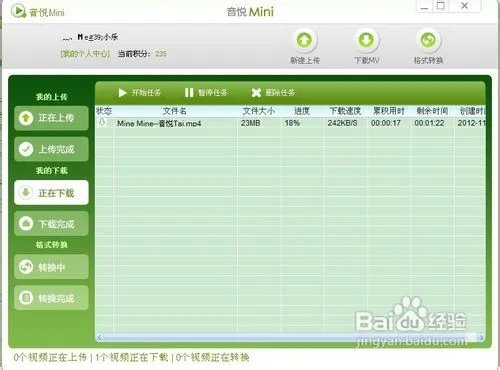Open 我的个人中心 link
This screenshot has width=500, height=370.
pyautogui.click(x=85, y=54)
